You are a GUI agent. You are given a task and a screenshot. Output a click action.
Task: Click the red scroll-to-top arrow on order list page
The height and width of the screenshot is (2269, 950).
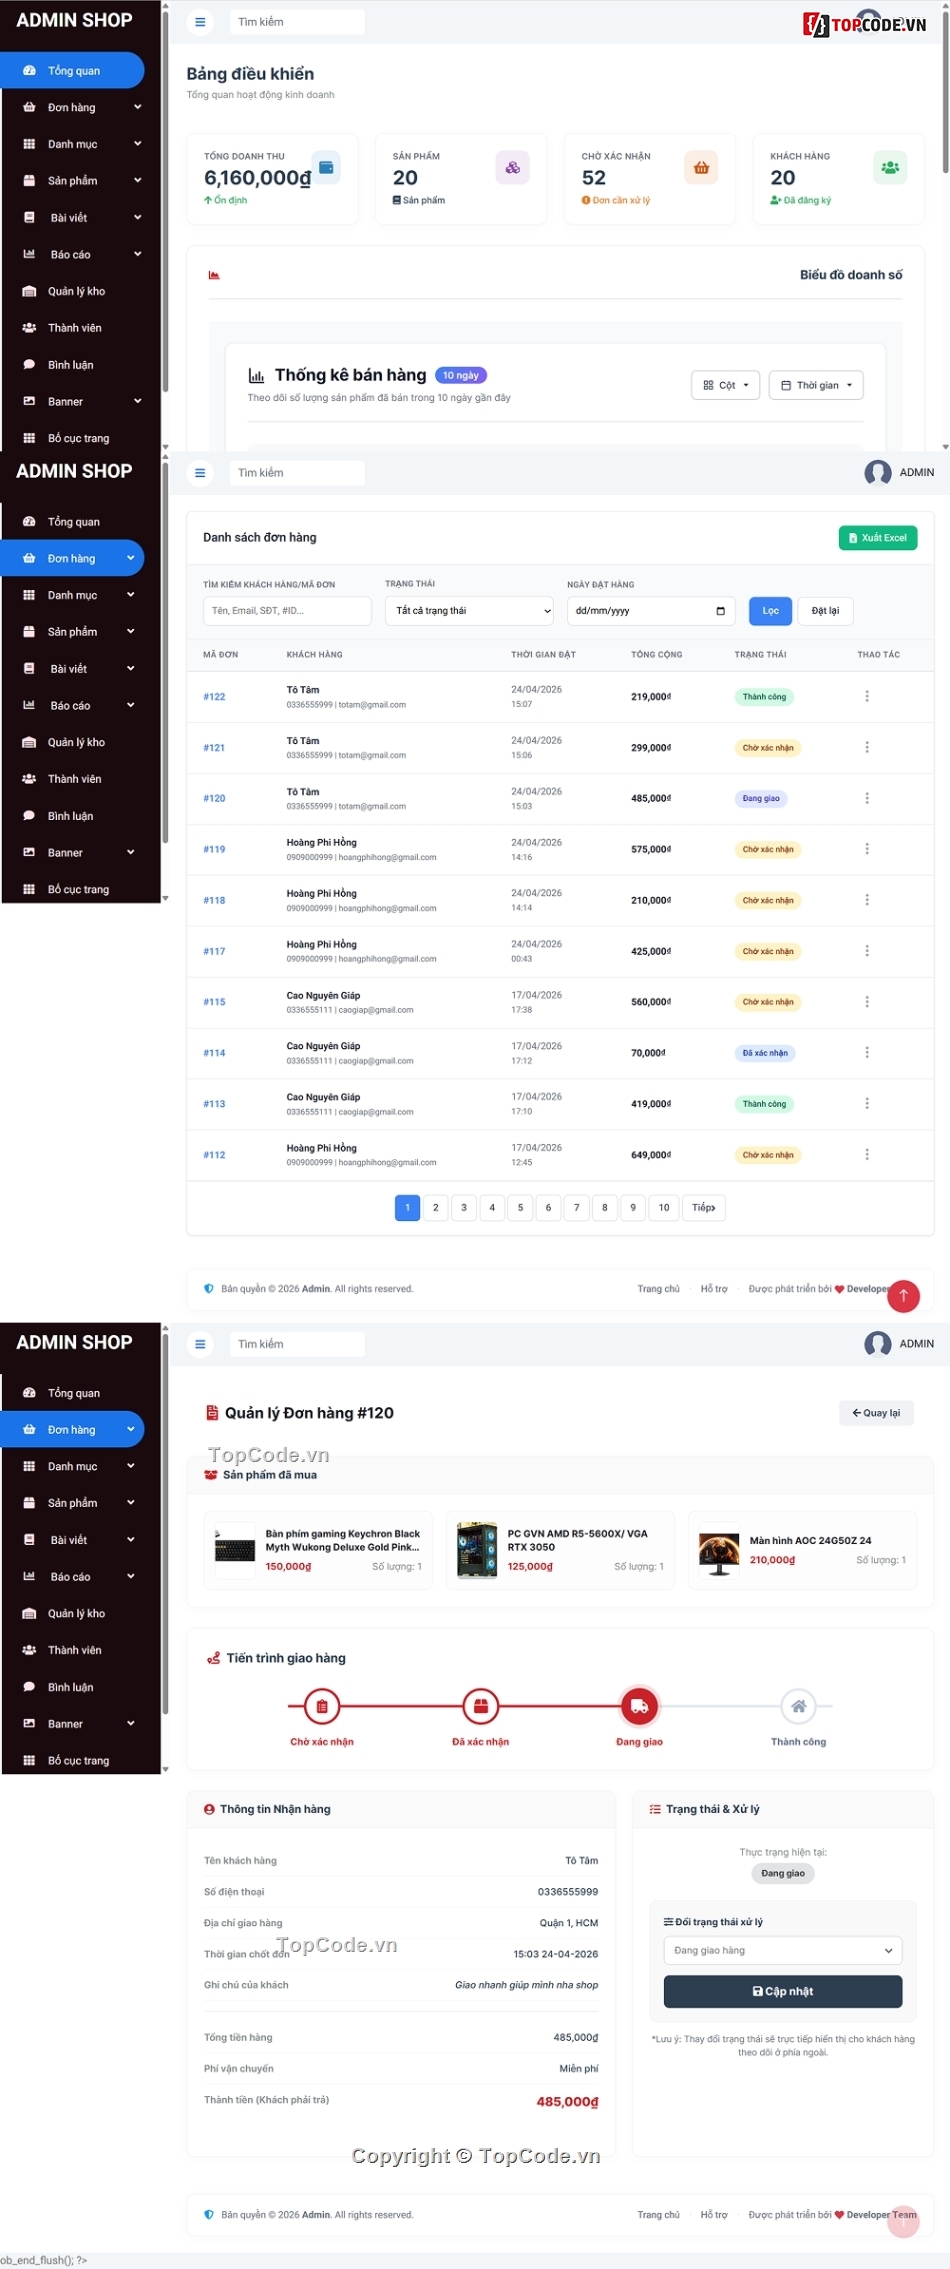[x=904, y=1296]
